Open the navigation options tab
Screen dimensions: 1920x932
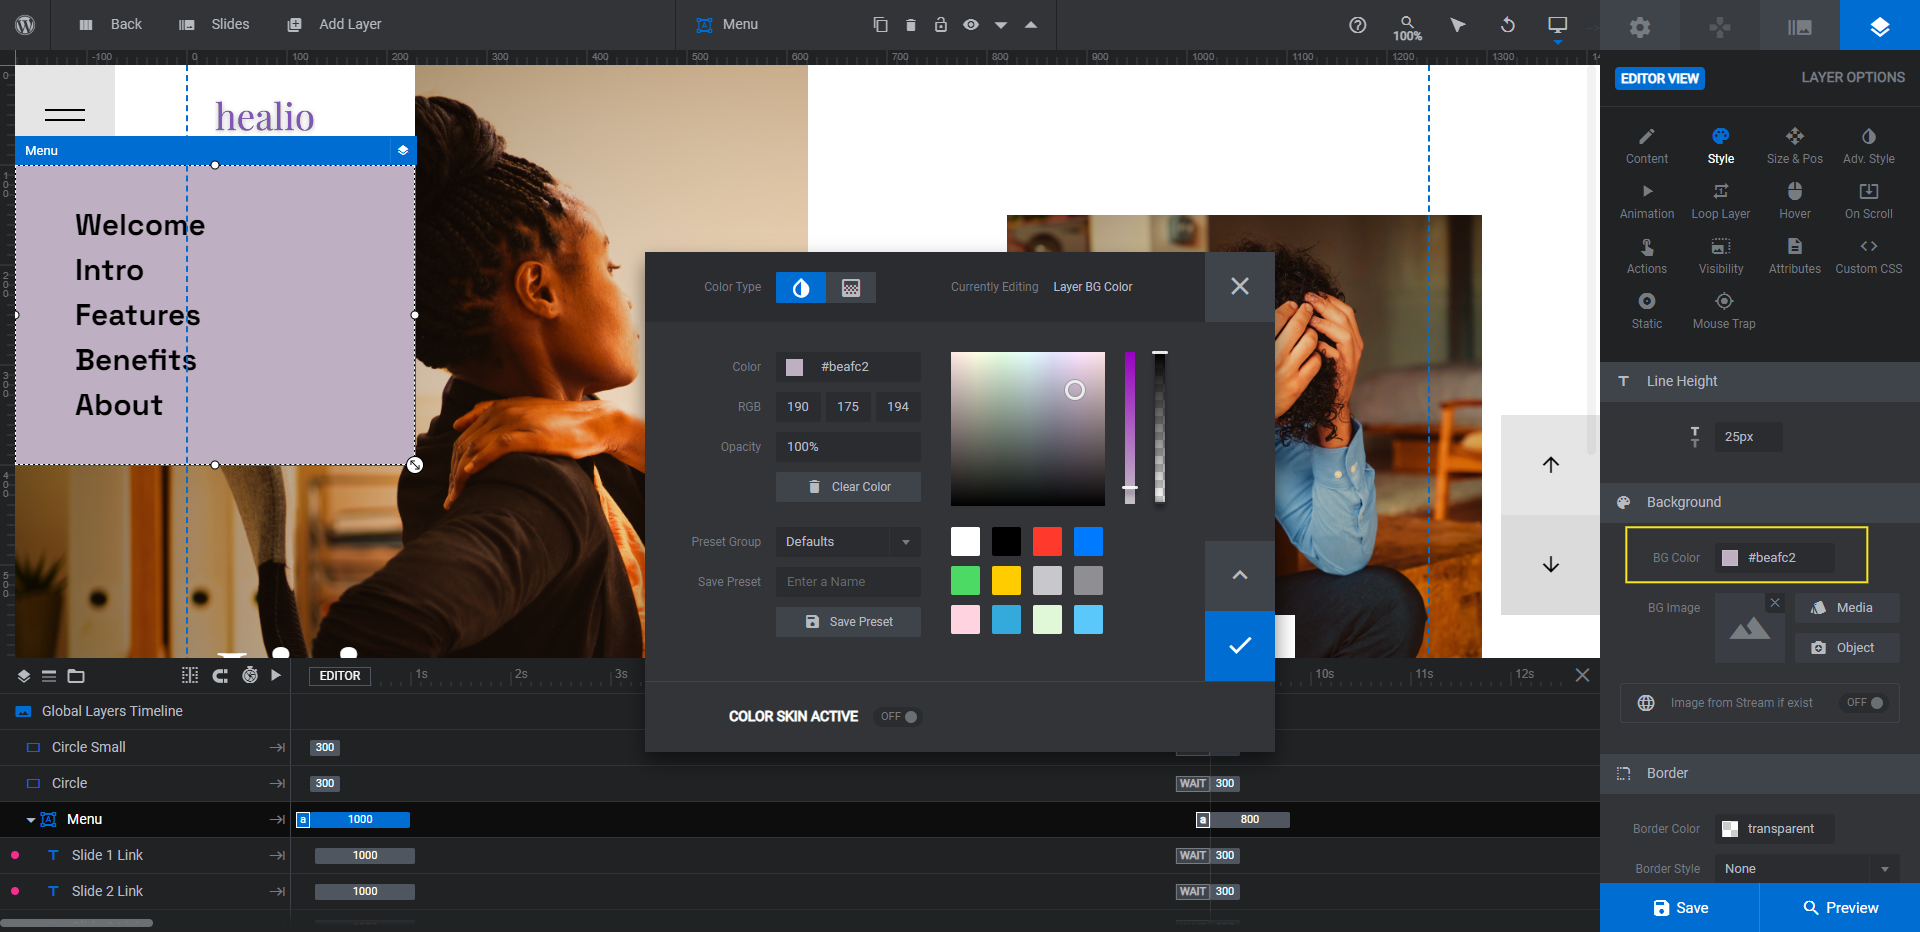pos(1720,26)
